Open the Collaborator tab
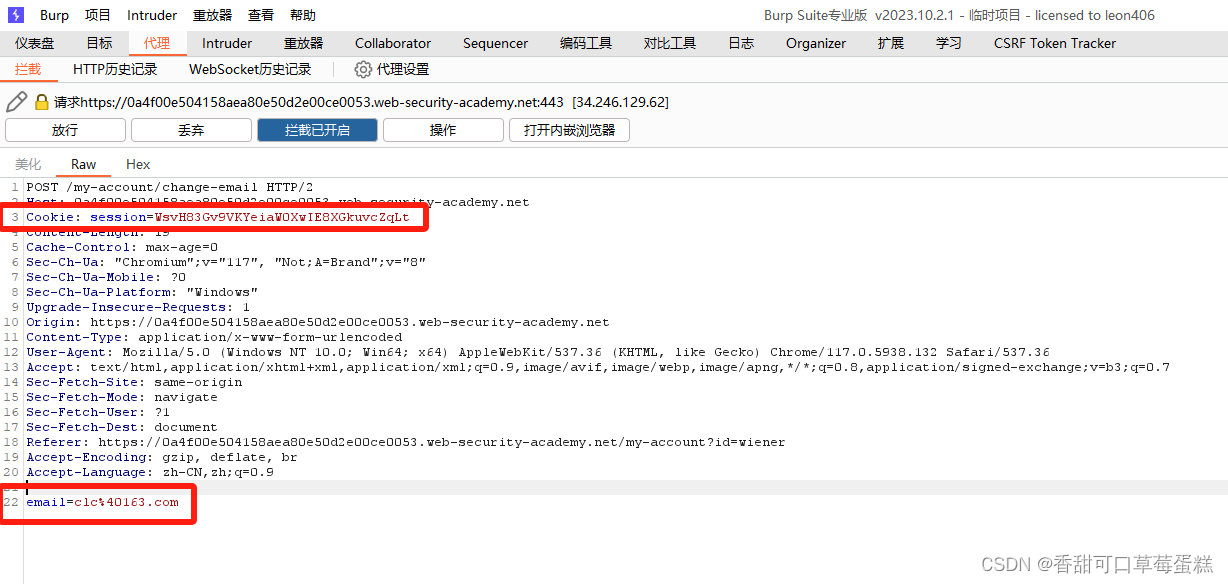 393,43
